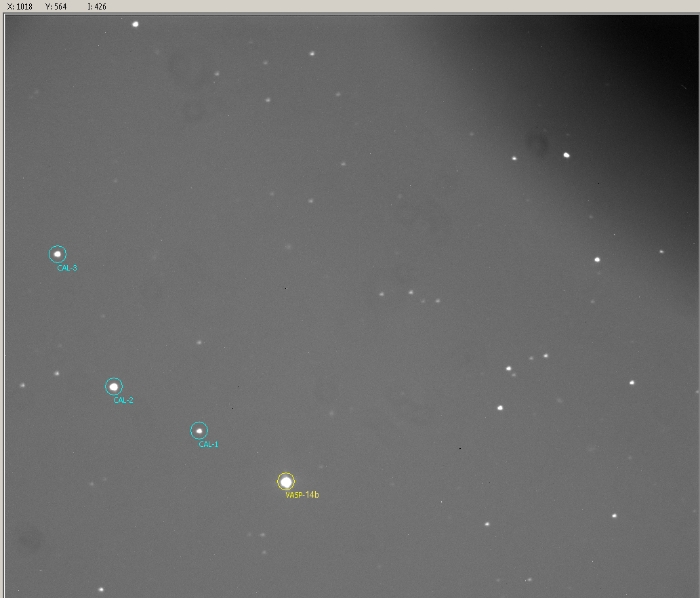Select the yellow WASP-14b target circle
The width and height of the screenshot is (700, 598).
286,482
